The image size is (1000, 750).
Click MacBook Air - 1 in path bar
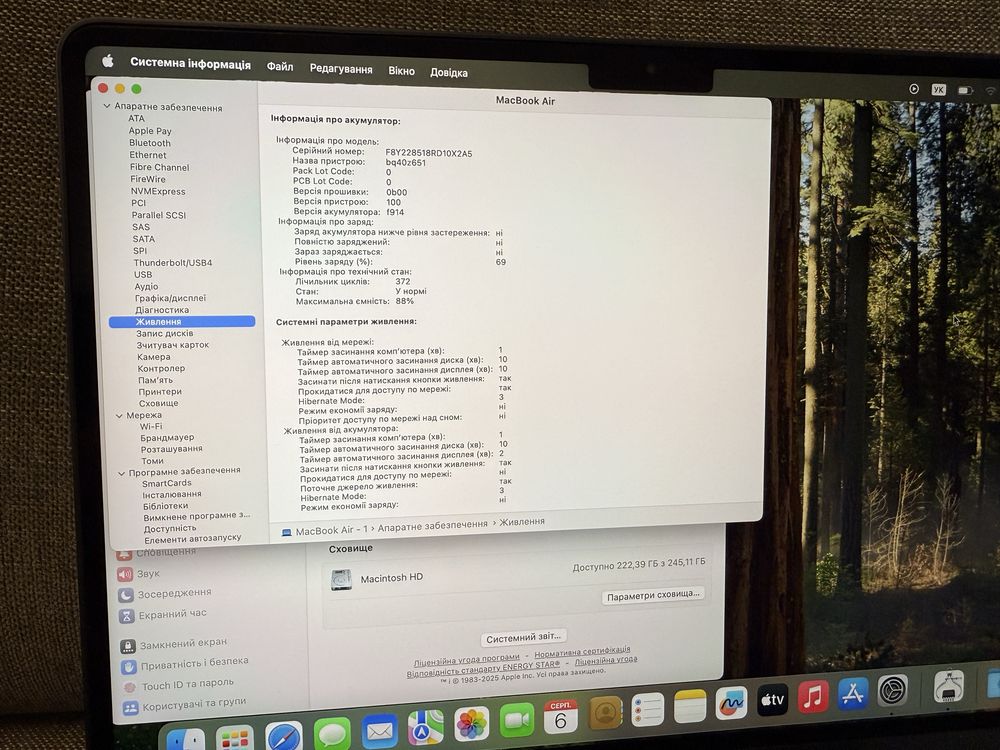332,530
